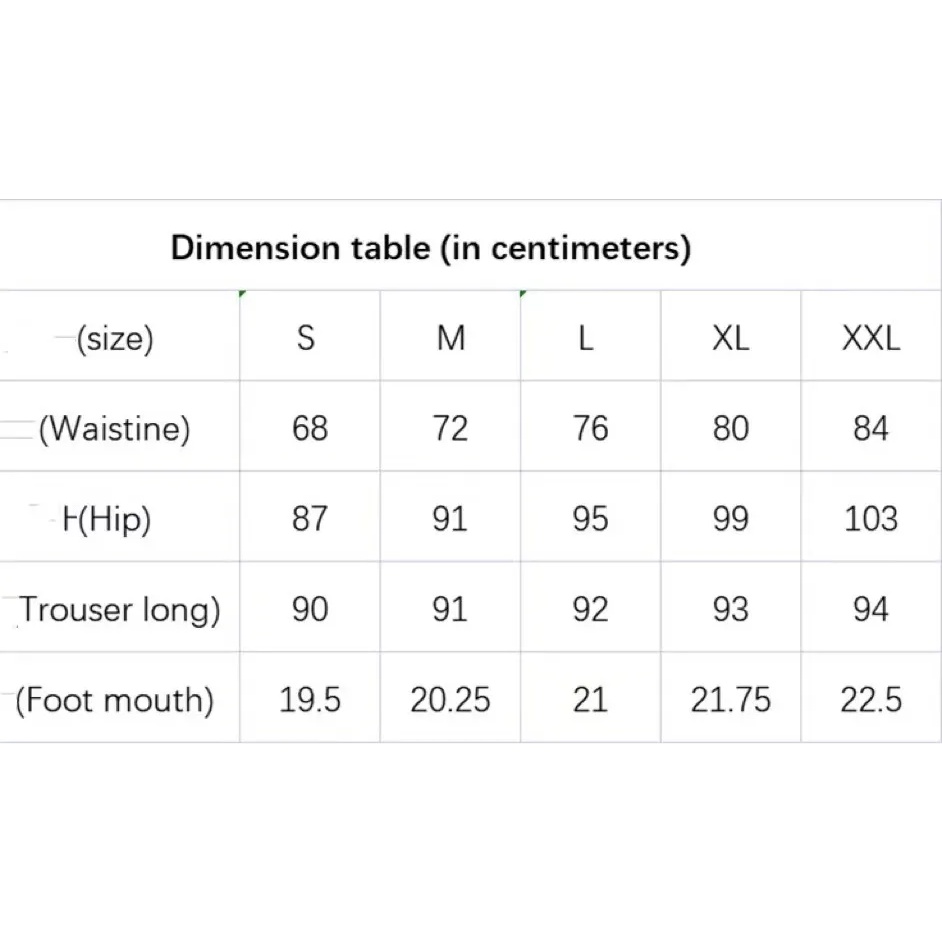Select the foot mouth 22.5 cell
This screenshot has width=942, height=942.
[871, 699]
